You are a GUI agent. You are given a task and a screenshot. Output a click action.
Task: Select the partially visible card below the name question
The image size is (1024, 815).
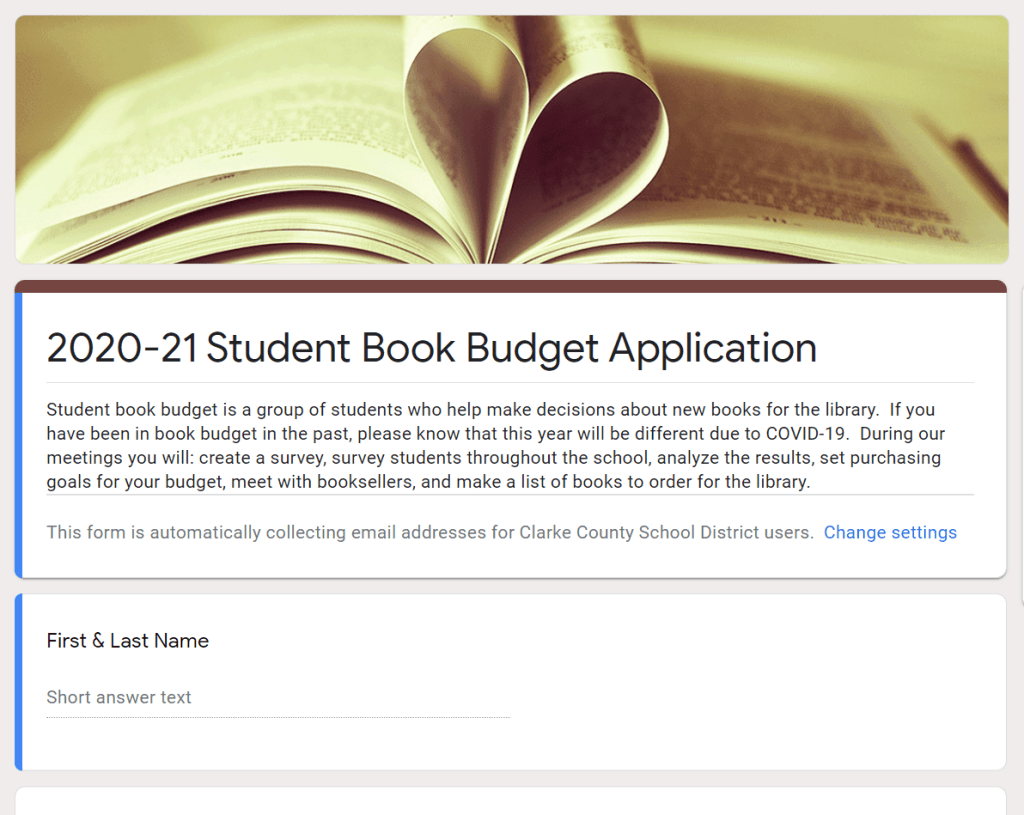click(510, 802)
